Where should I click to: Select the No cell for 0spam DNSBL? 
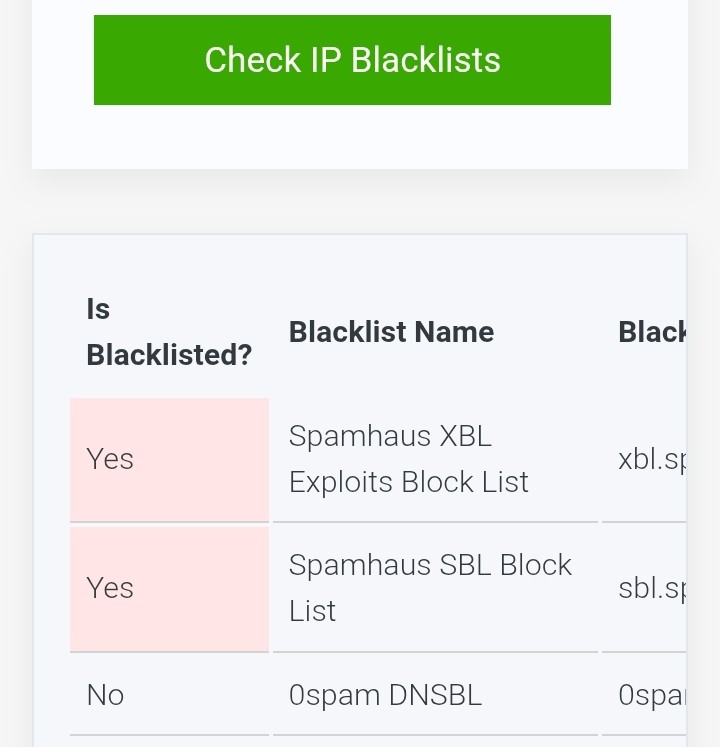tap(169, 695)
